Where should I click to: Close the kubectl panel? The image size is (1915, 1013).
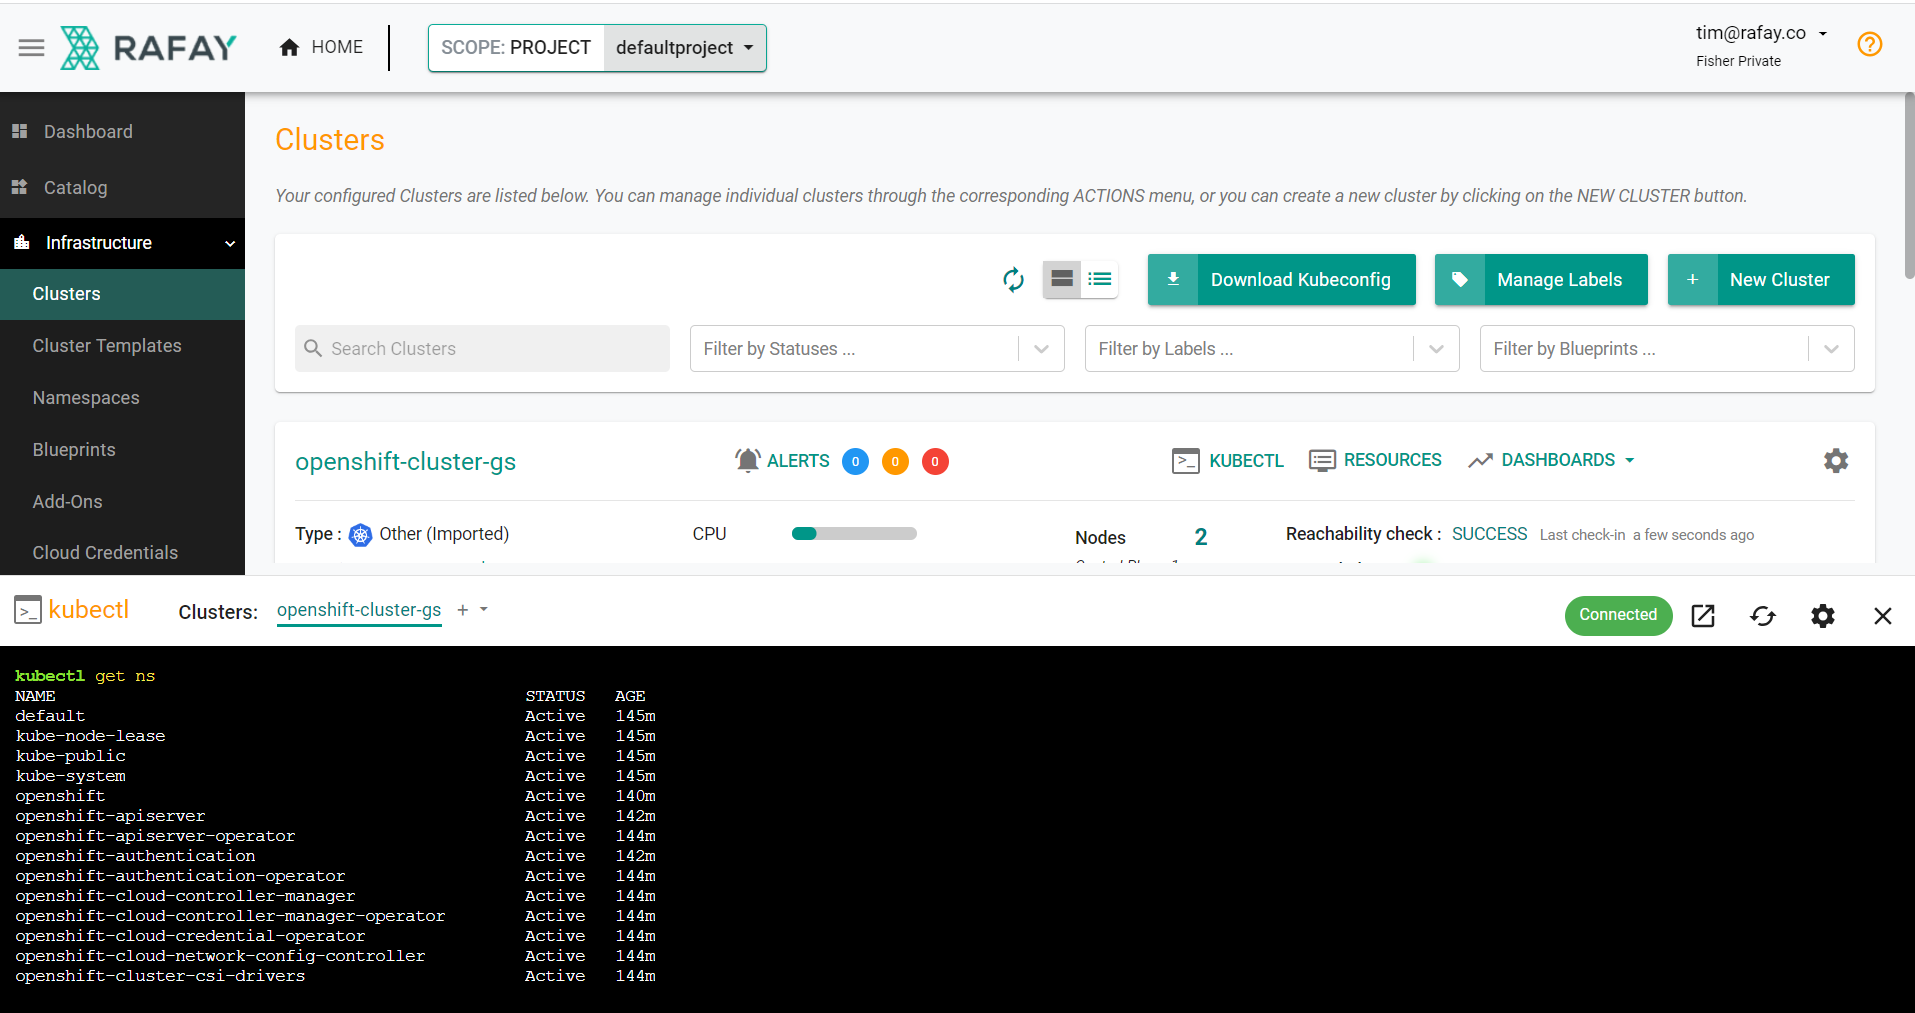(1883, 616)
